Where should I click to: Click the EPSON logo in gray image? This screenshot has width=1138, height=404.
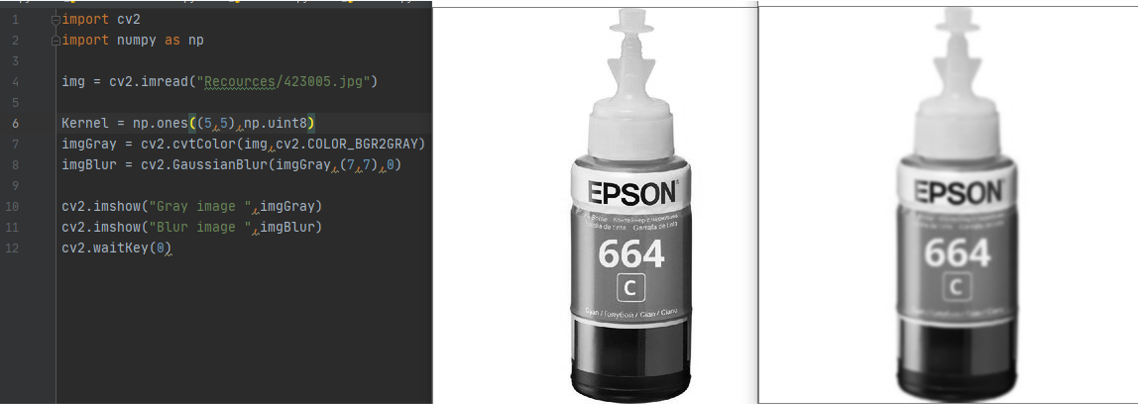(x=632, y=193)
